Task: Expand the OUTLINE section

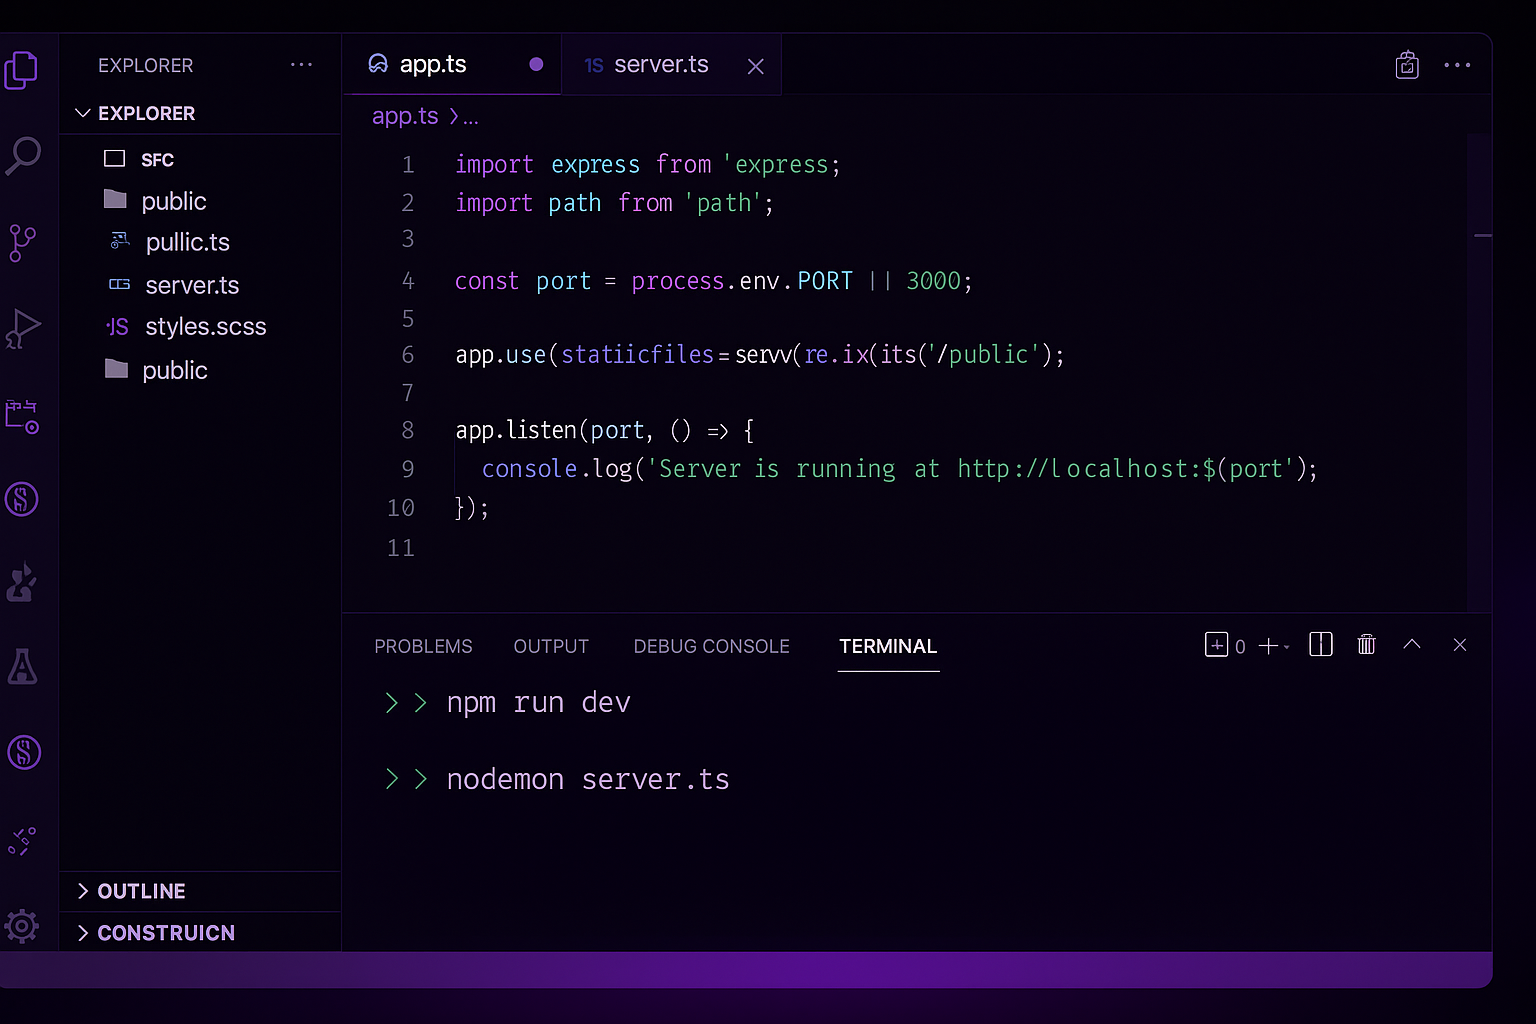Action: pyautogui.click(x=83, y=891)
